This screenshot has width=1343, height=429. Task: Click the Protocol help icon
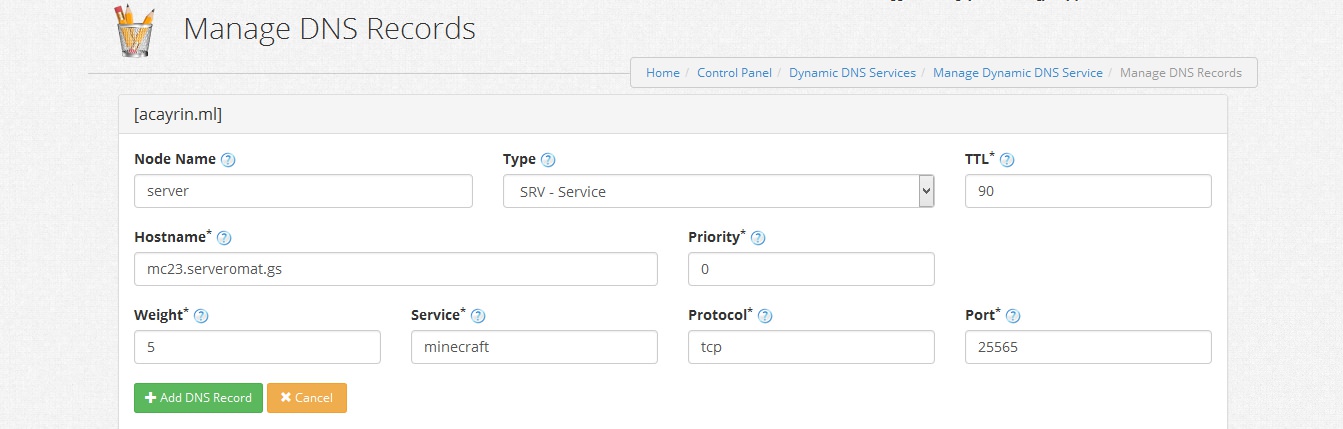pyautogui.click(x=765, y=316)
